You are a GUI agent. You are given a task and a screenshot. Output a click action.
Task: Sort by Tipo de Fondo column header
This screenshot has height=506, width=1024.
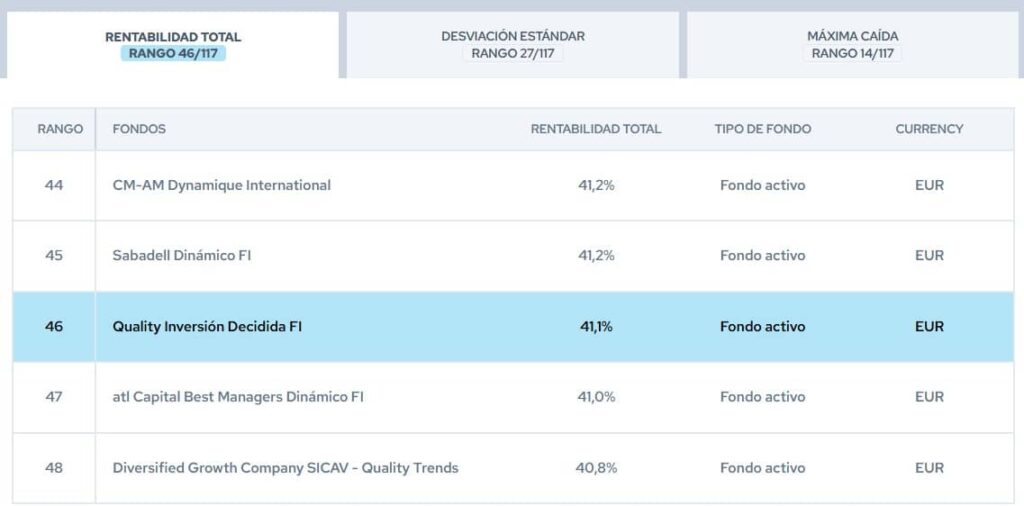click(763, 129)
